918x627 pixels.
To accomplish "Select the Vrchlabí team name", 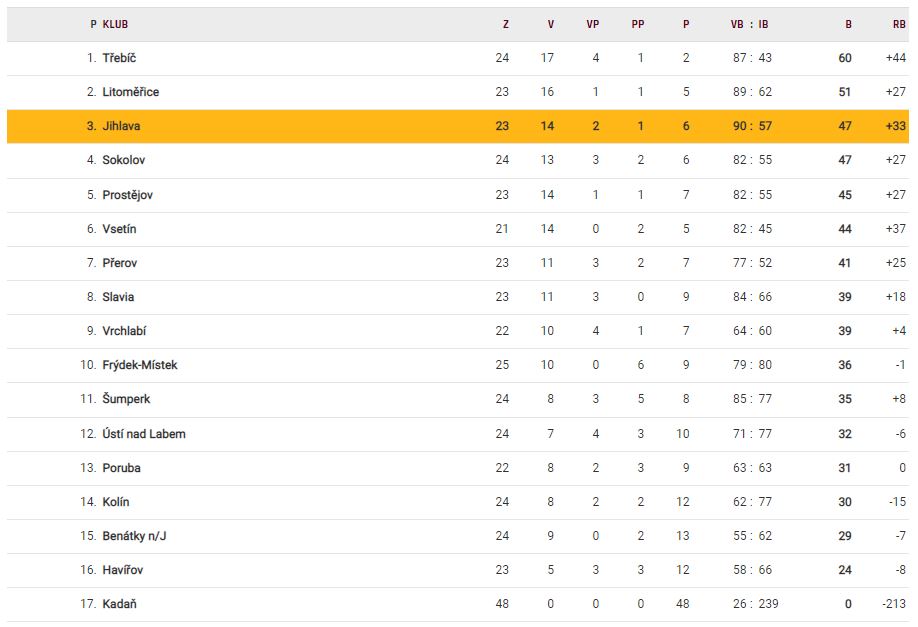I will pyautogui.click(x=124, y=331).
